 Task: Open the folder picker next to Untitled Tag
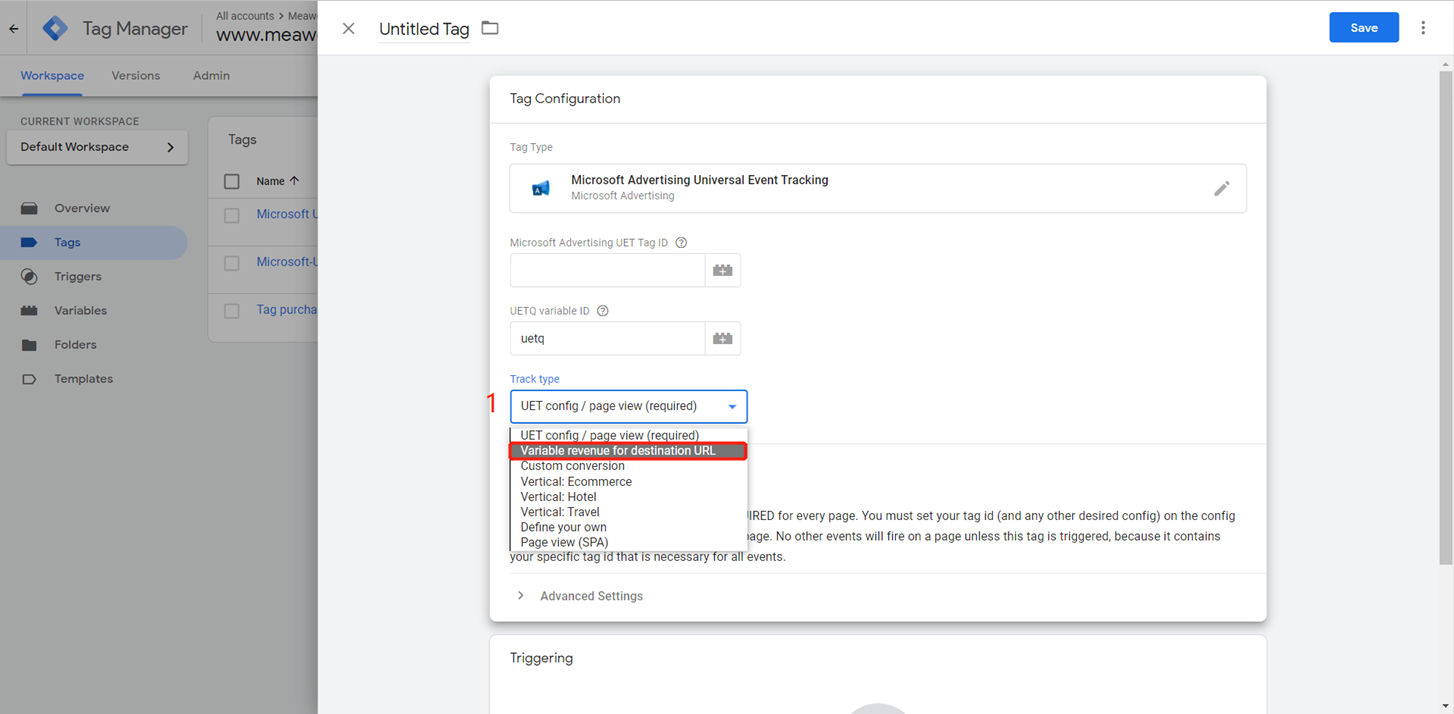(490, 28)
